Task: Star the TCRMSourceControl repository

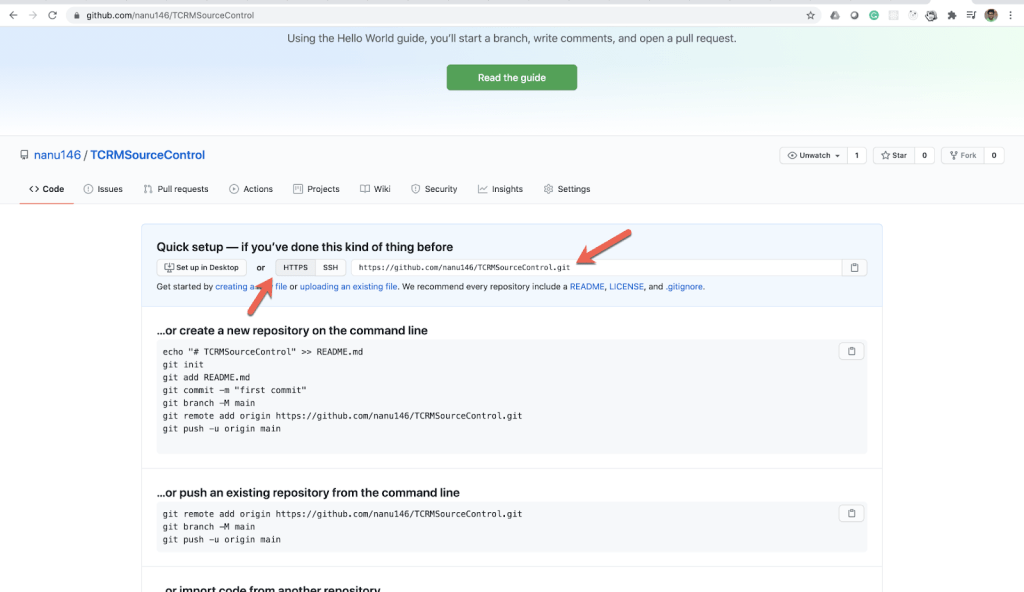Action: (x=892, y=156)
